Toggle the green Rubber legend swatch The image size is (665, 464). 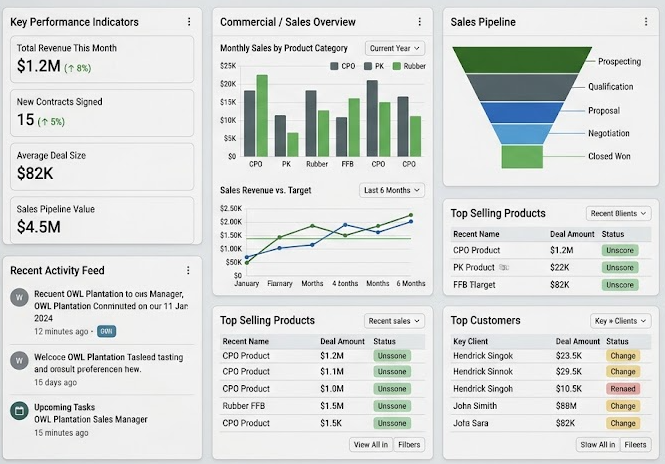(397, 66)
